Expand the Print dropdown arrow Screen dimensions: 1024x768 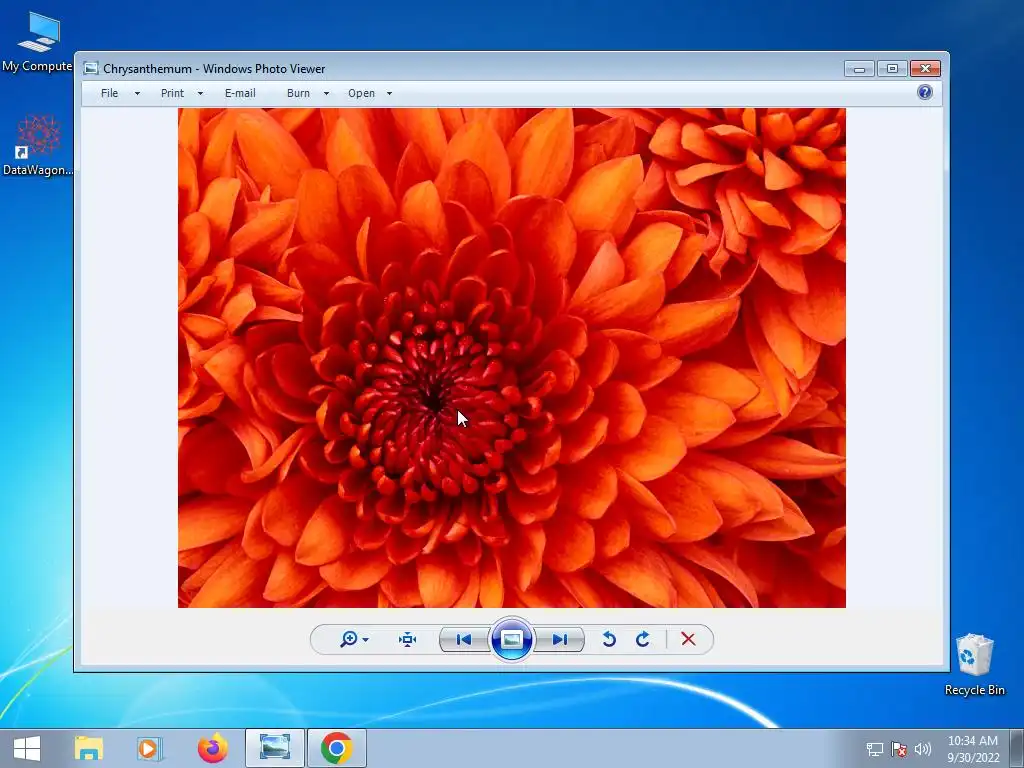tap(200, 93)
